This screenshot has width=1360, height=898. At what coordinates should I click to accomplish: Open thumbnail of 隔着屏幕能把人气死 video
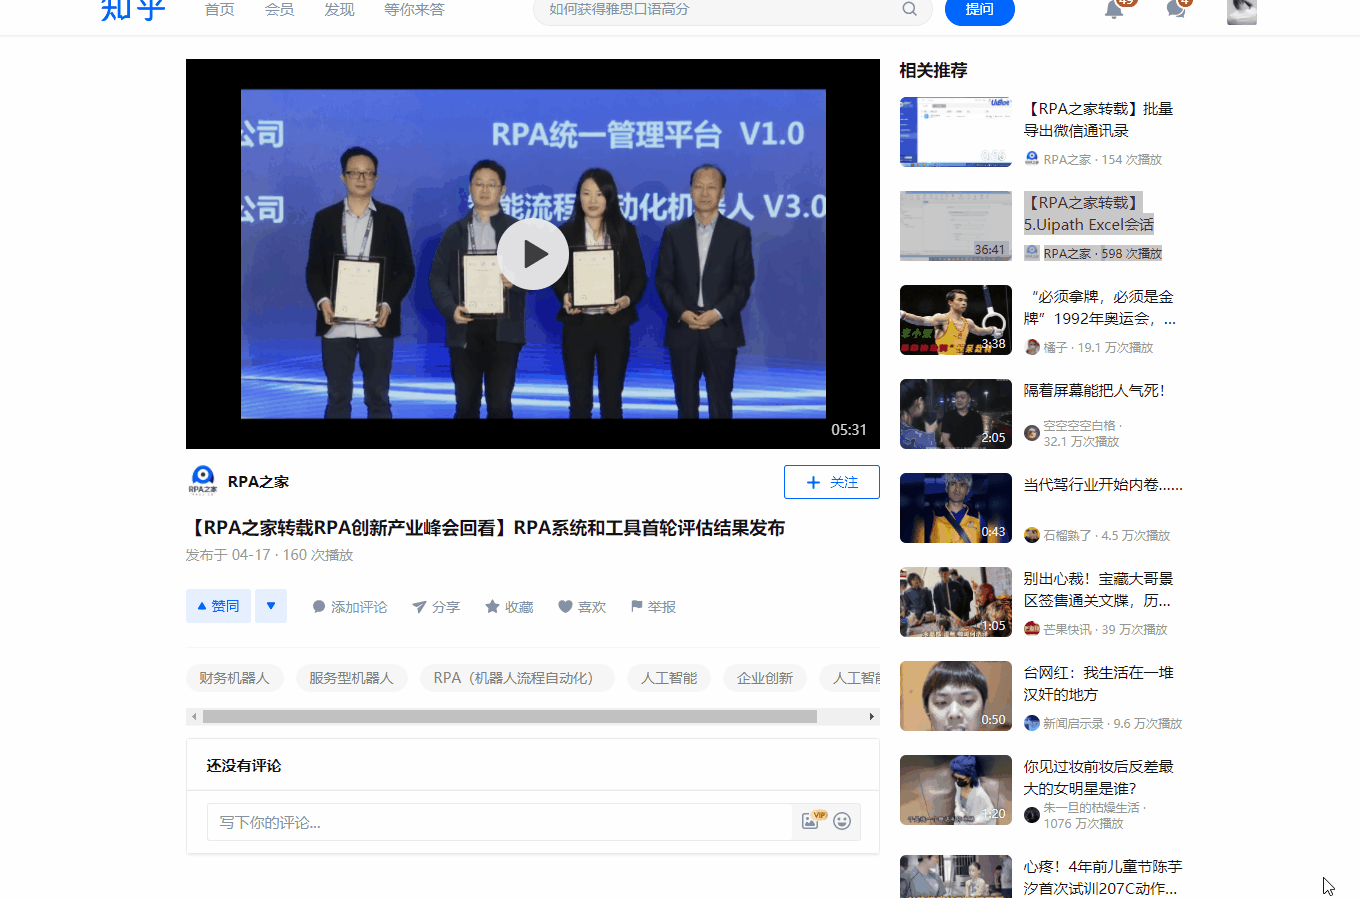956,414
